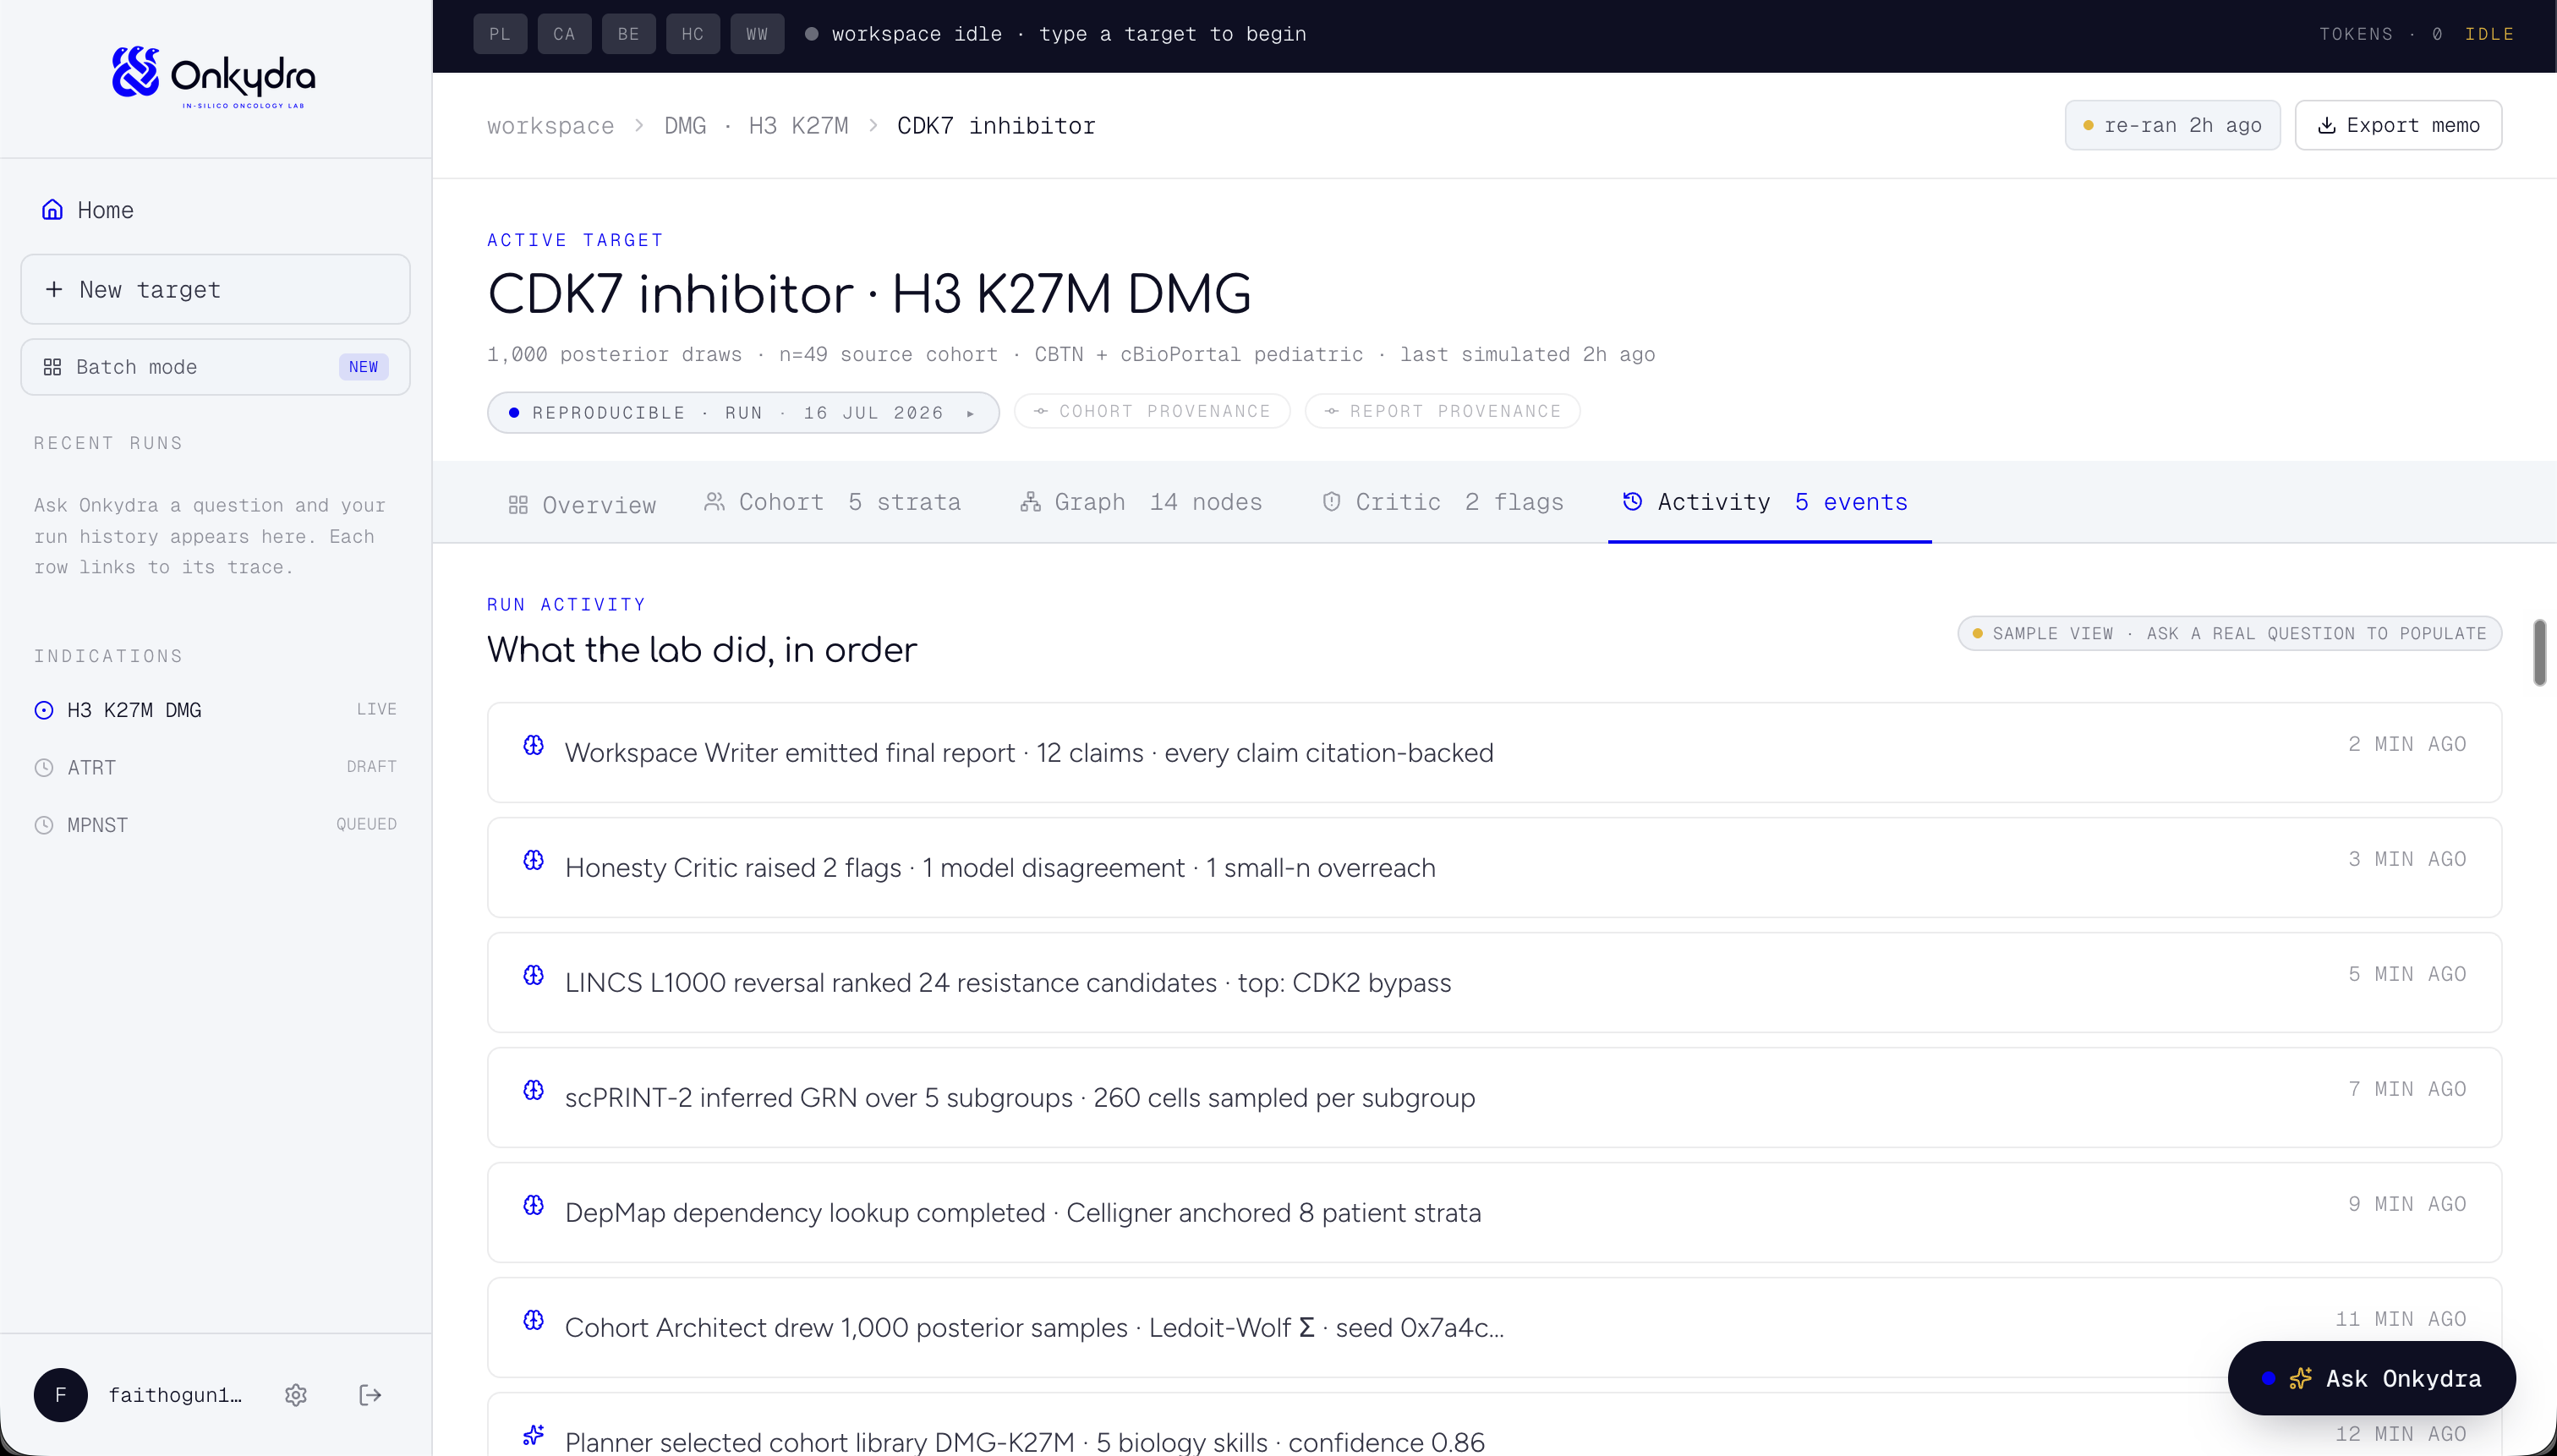Open scPRINT-2 inferred GRN event
This screenshot has width=2557, height=1456.
tap(1494, 1097)
